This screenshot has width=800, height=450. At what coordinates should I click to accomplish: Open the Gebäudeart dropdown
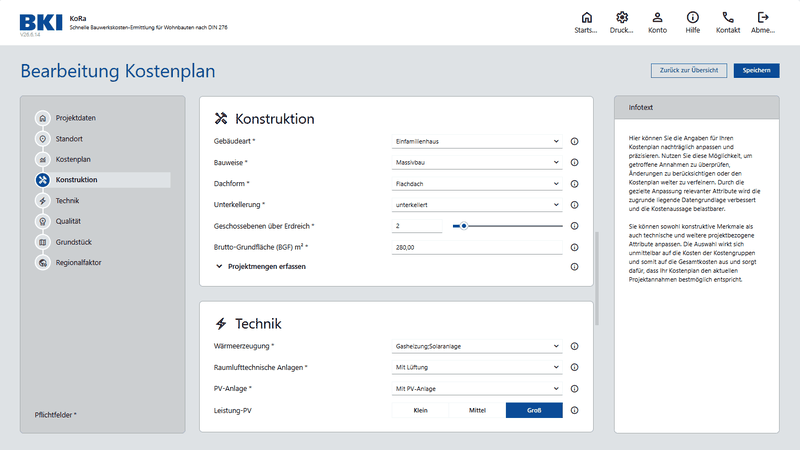point(477,141)
